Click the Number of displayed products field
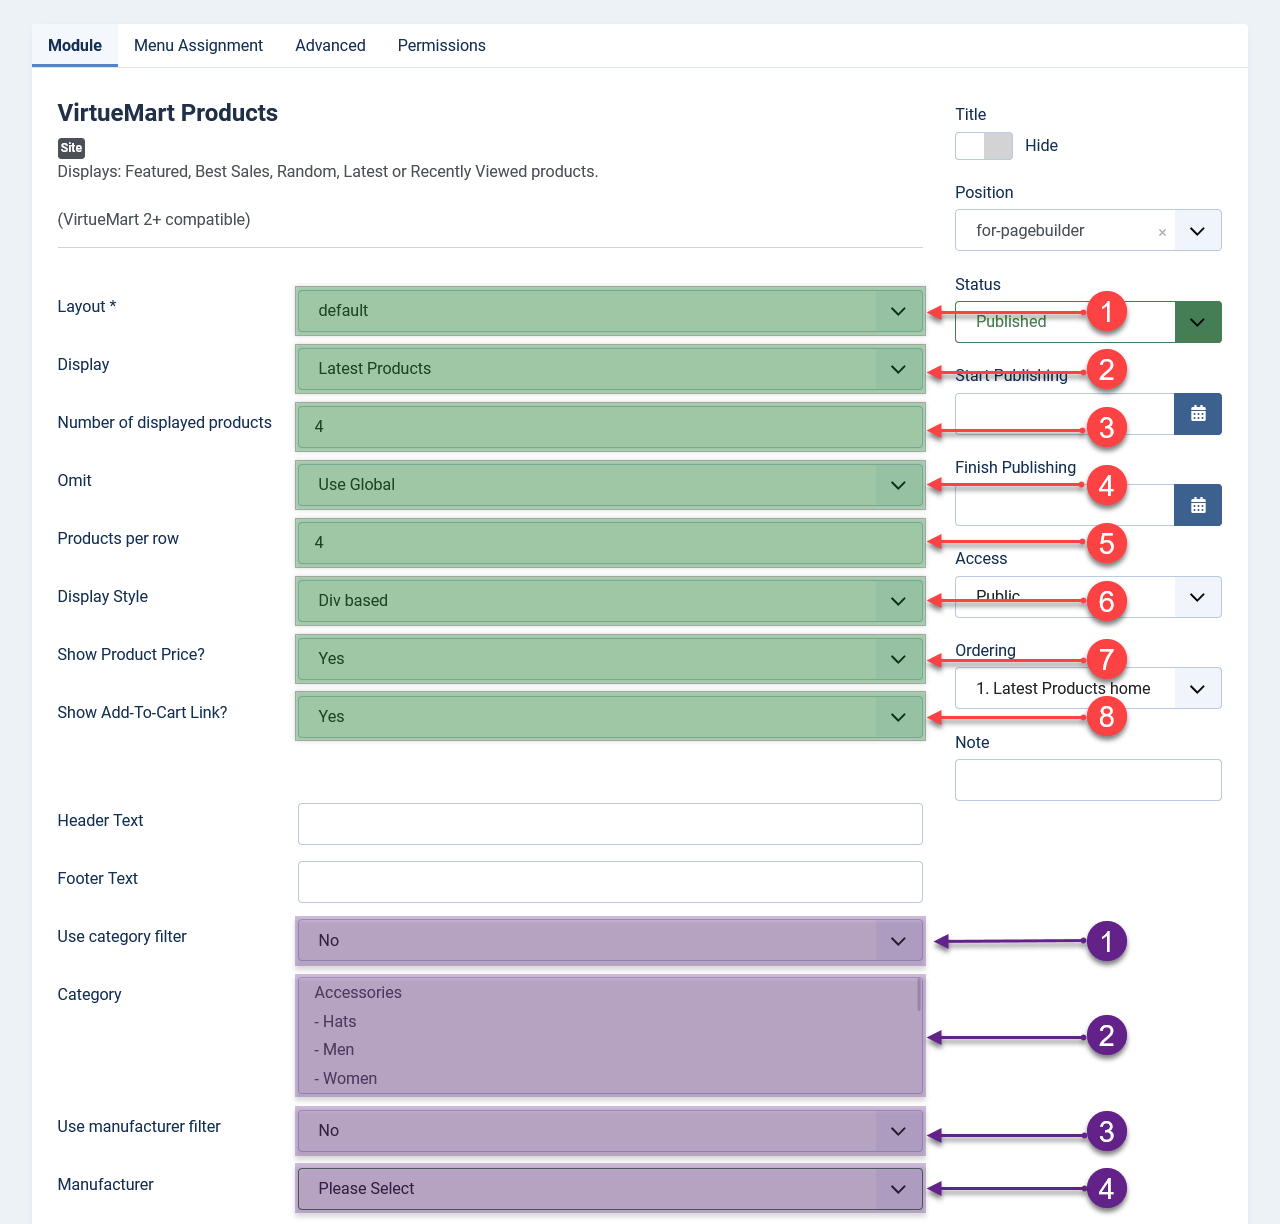1280x1224 pixels. tap(610, 427)
